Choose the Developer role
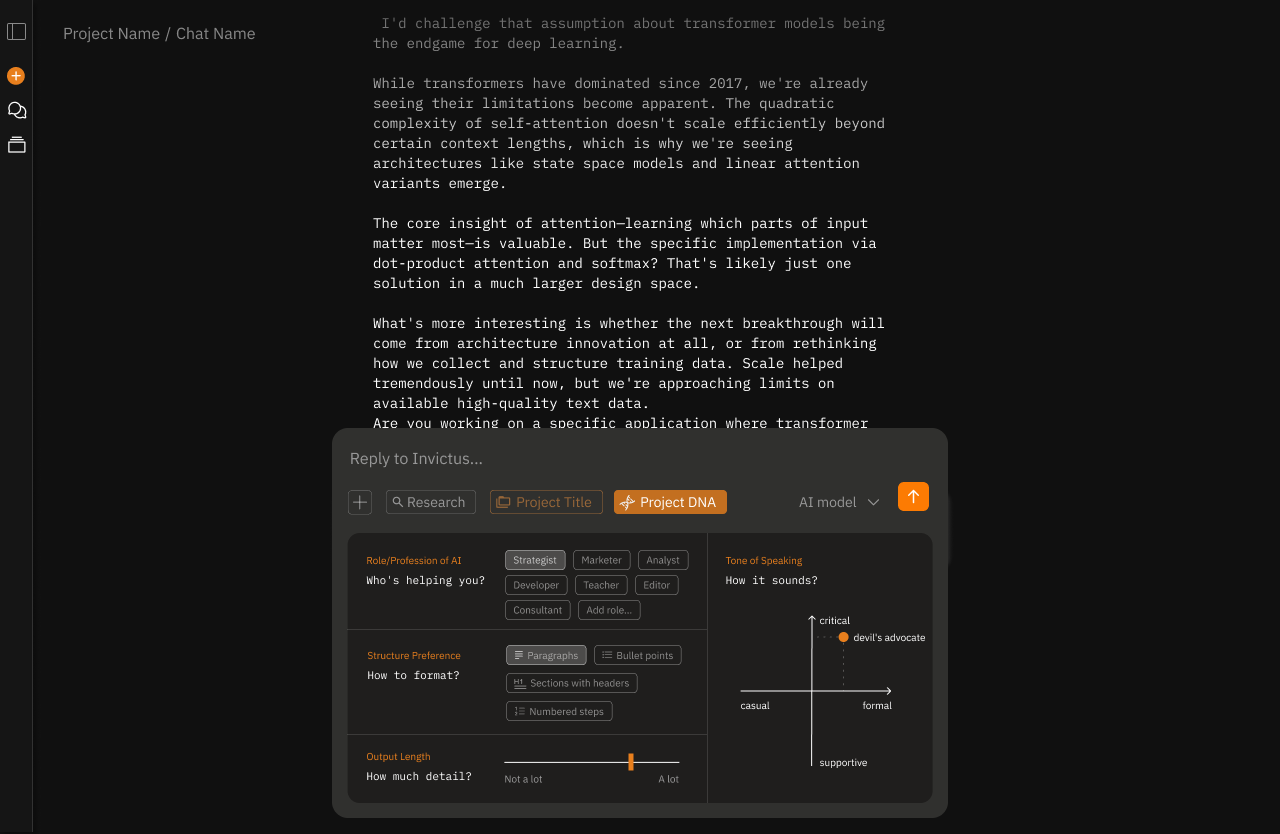The height and width of the screenshot is (834, 1280). coord(536,585)
